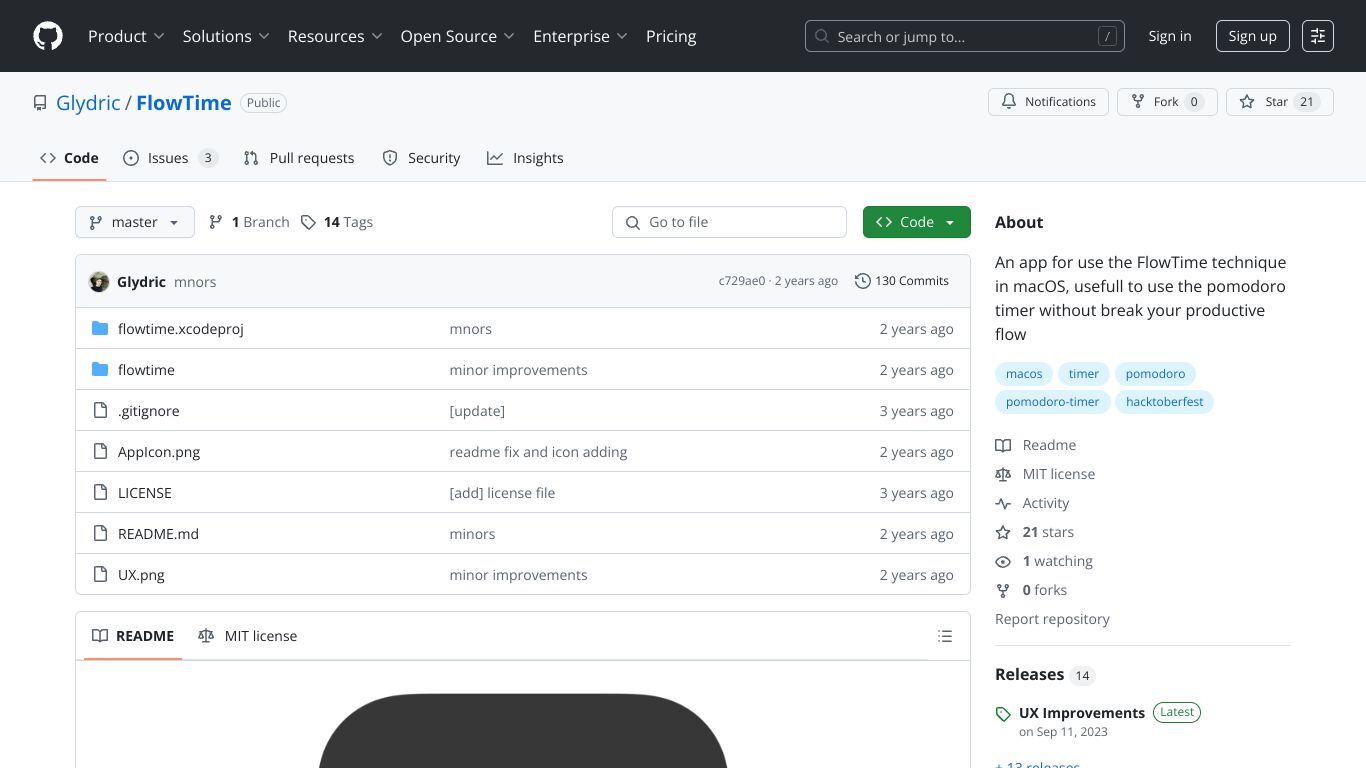Switch to MIT license tab in readme panel
The width and height of the screenshot is (1366, 768).
pos(248,636)
